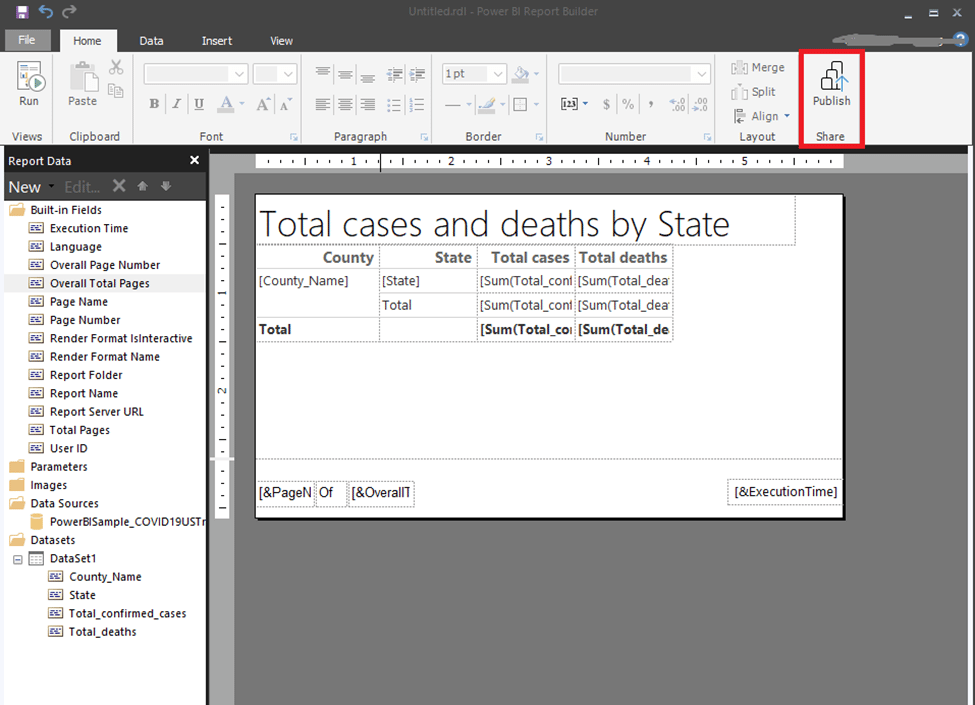Click the increase font size icon
The height and width of the screenshot is (705, 975).
(x=263, y=104)
